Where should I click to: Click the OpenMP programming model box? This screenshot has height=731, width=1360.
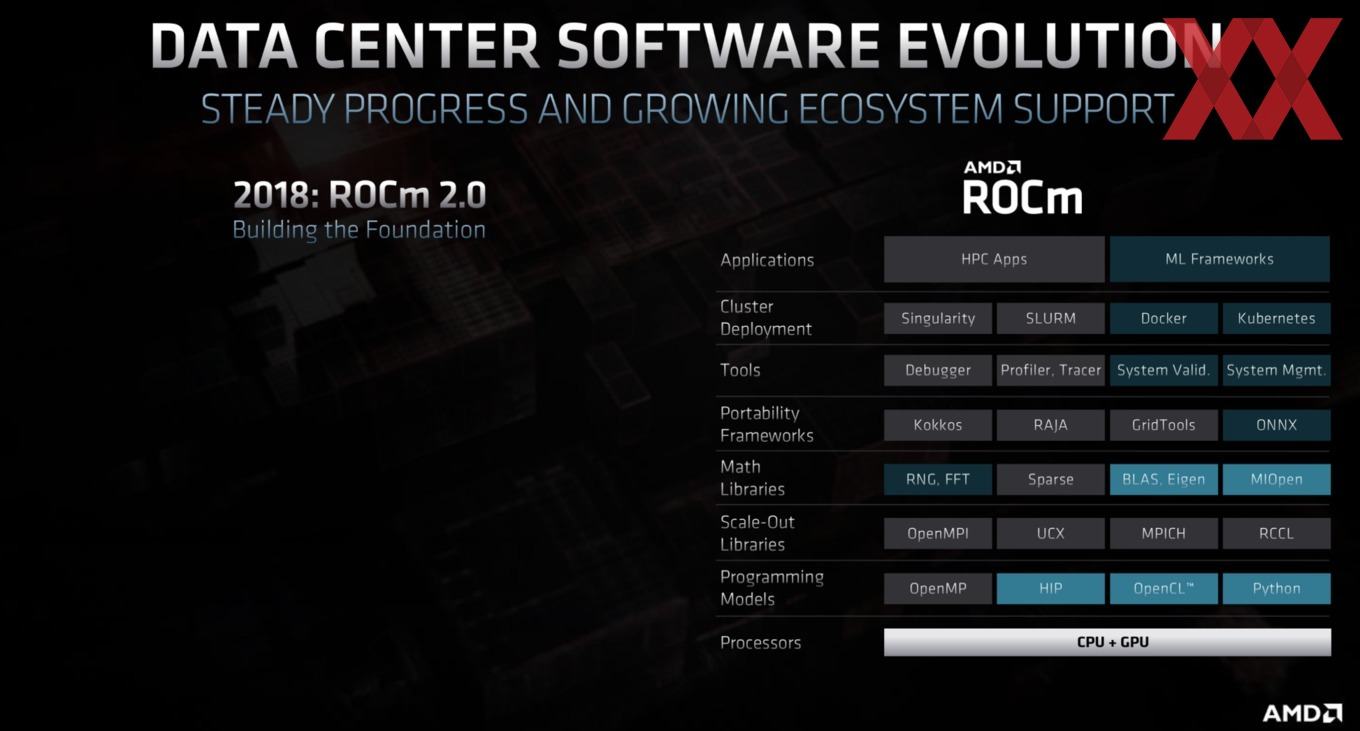click(x=938, y=588)
